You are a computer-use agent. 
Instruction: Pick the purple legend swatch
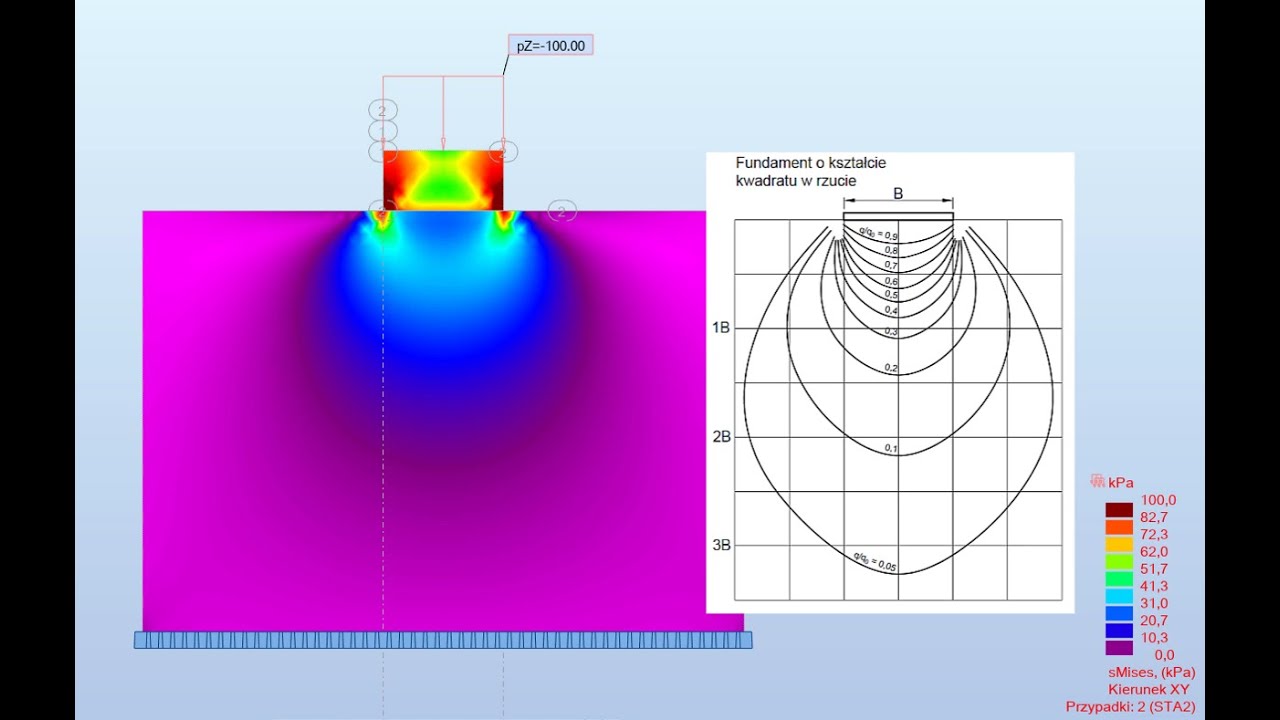pyautogui.click(x=1119, y=646)
